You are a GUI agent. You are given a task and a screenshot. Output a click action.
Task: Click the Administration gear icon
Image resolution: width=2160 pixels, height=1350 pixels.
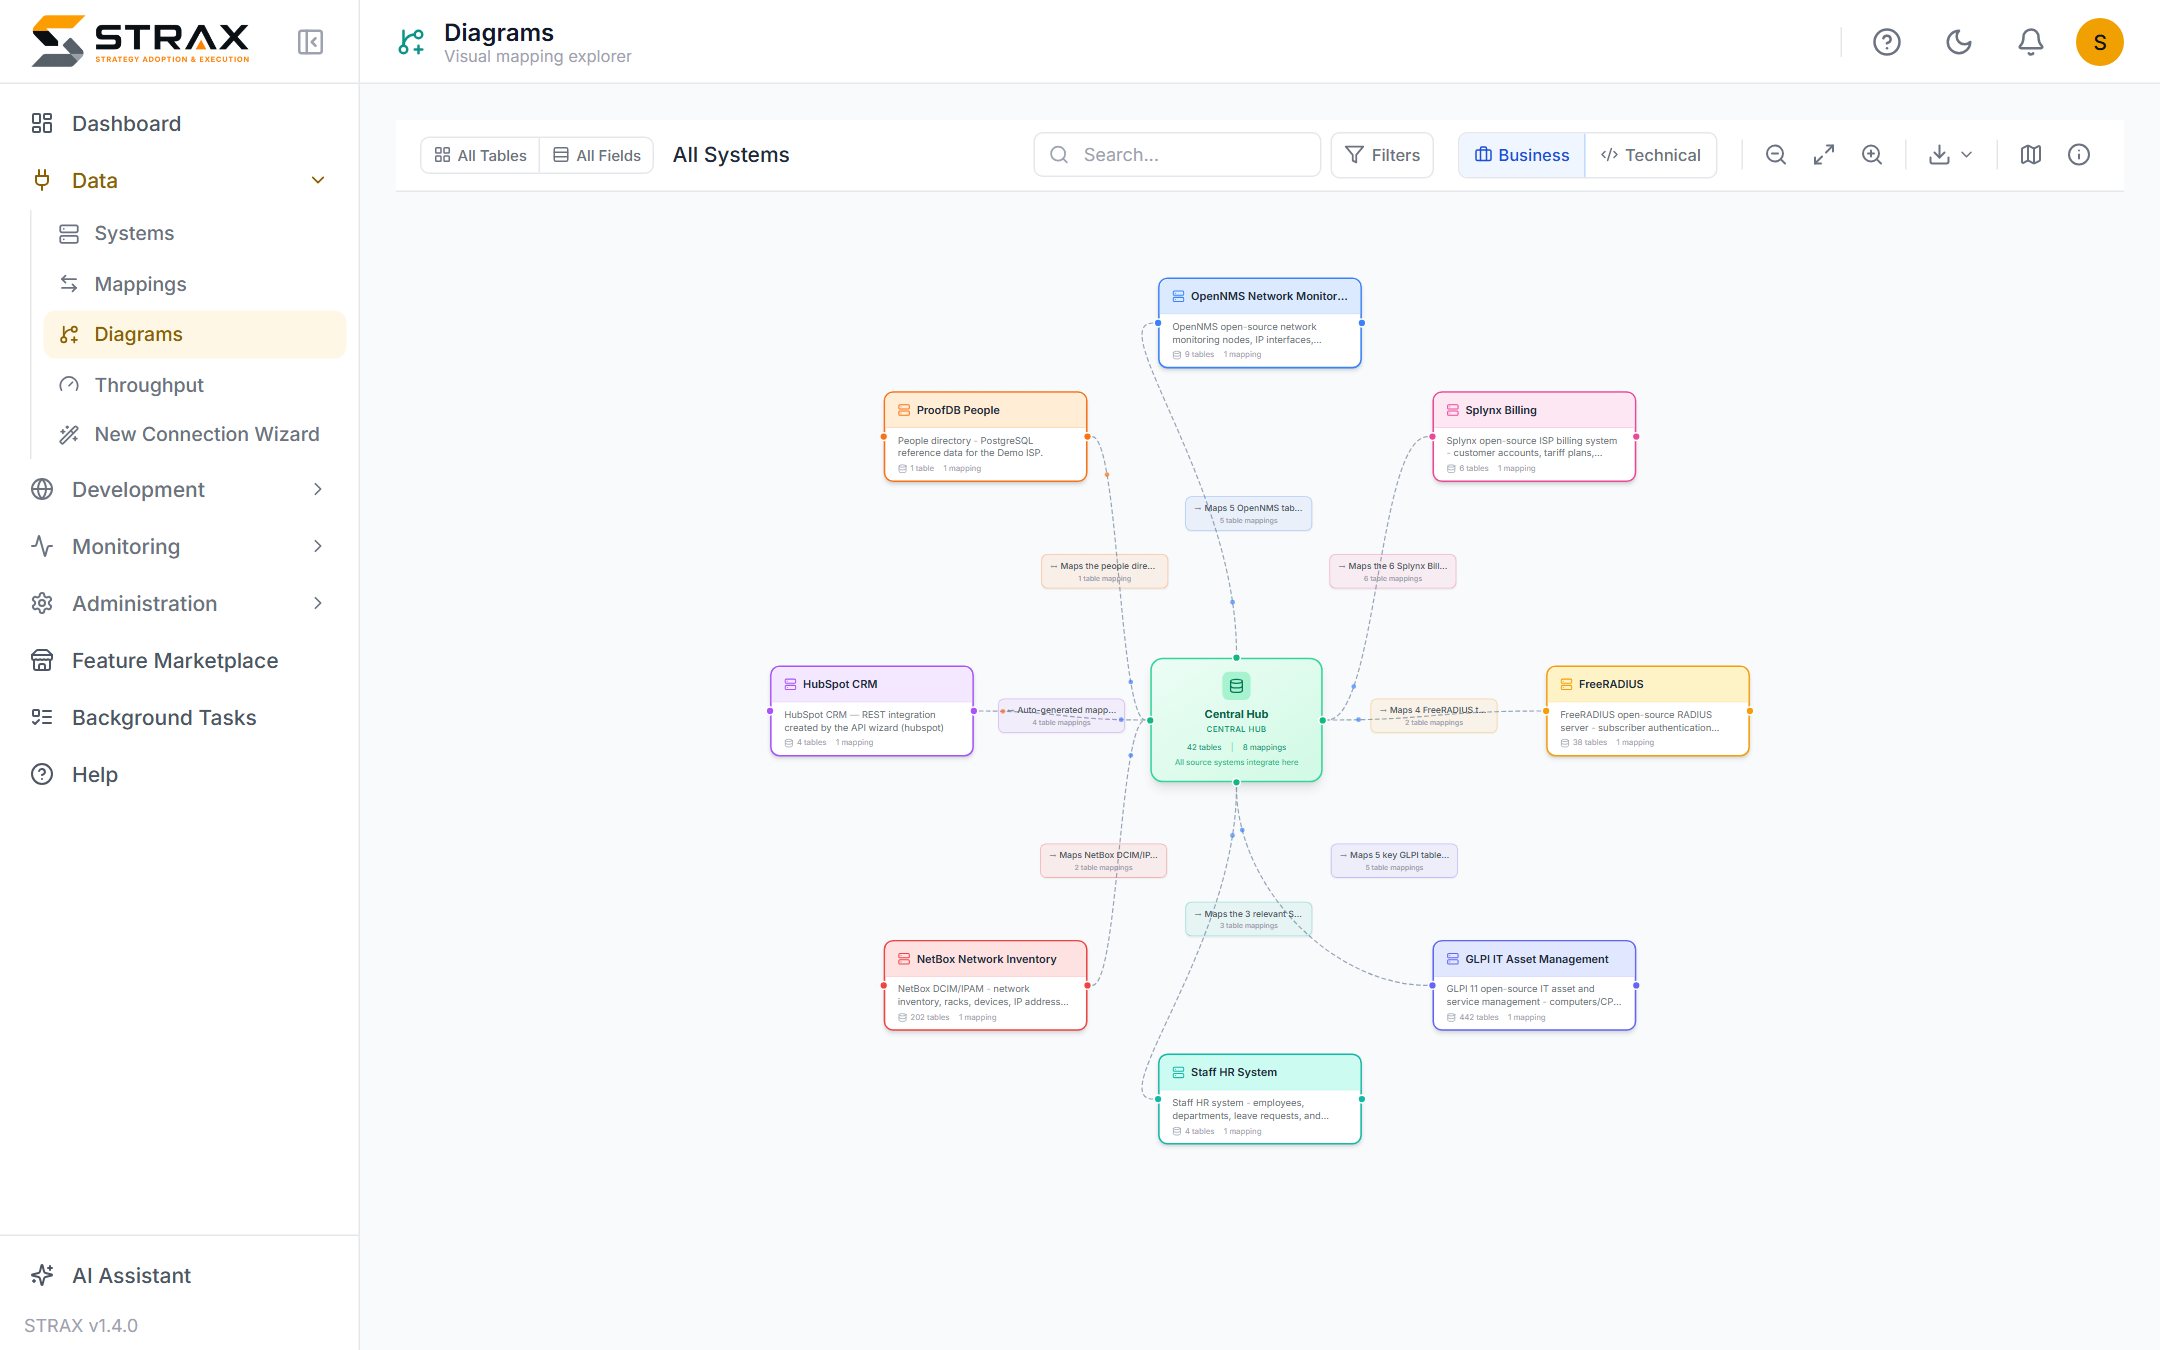tap(42, 604)
